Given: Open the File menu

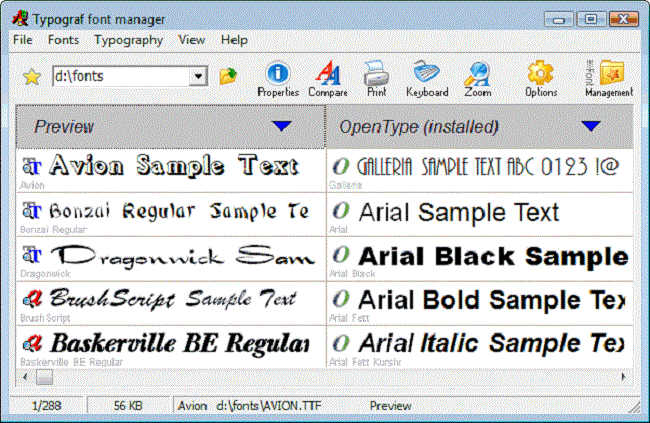Looking at the screenshot, I should click(x=23, y=40).
